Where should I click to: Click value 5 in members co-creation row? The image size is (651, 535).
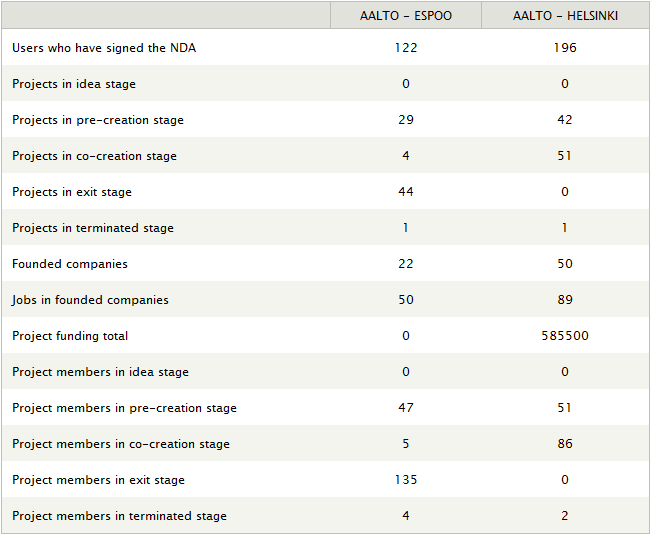tap(406, 444)
